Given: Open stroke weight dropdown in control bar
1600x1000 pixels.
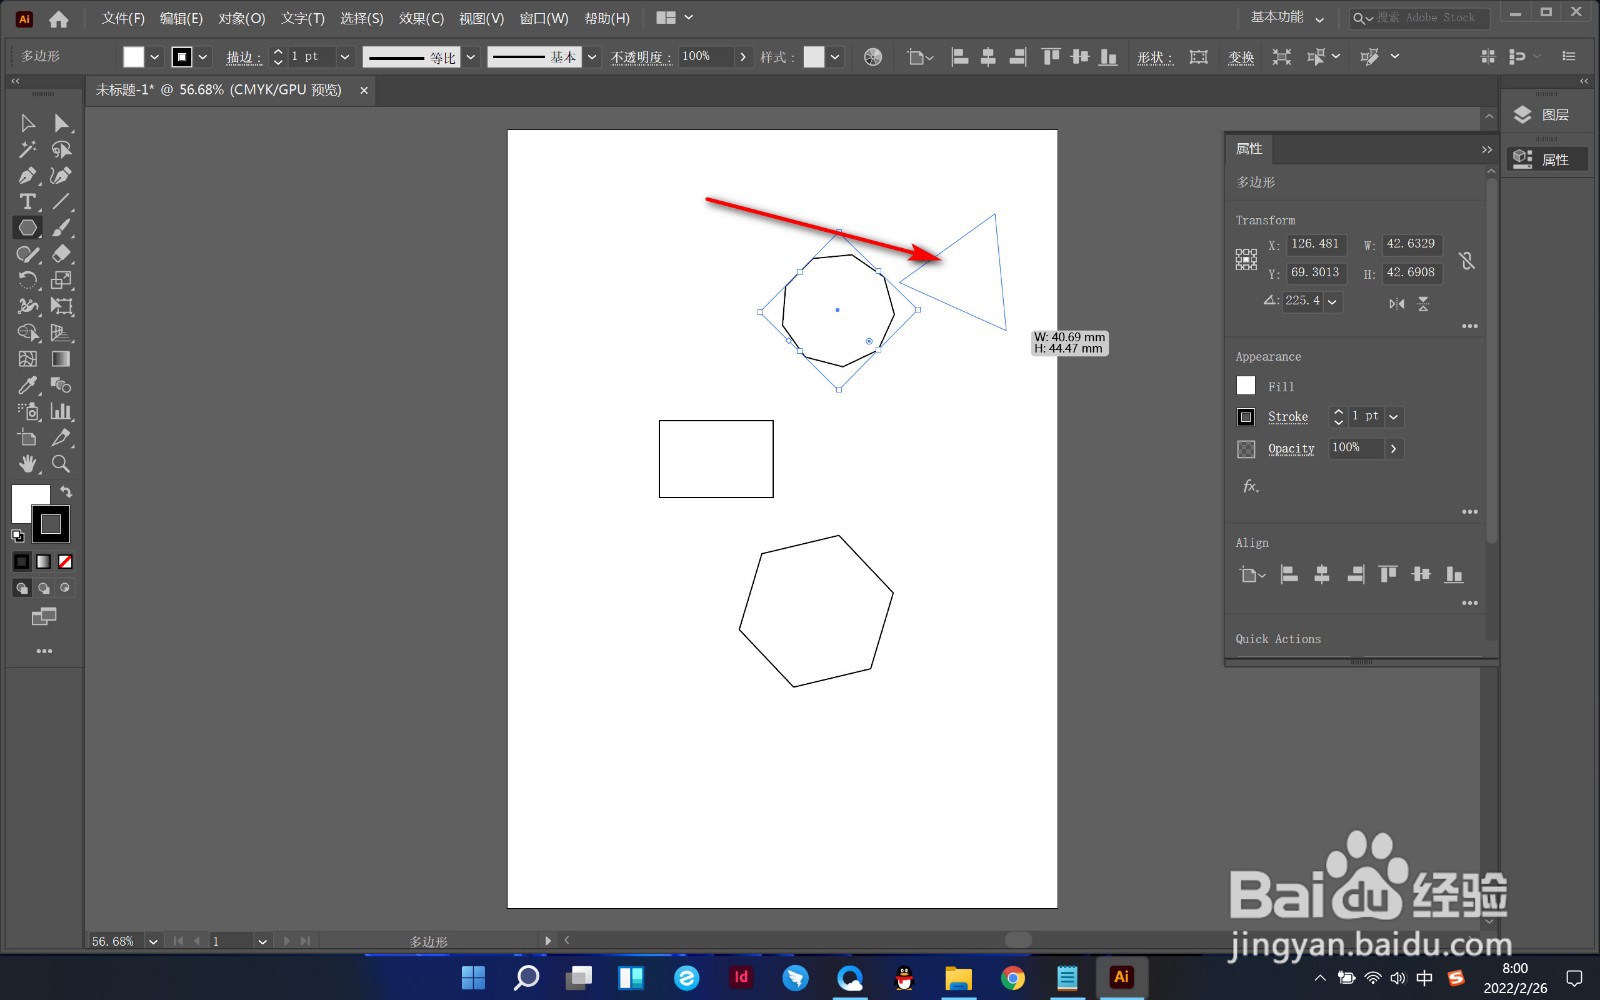Looking at the screenshot, I should click(345, 57).
